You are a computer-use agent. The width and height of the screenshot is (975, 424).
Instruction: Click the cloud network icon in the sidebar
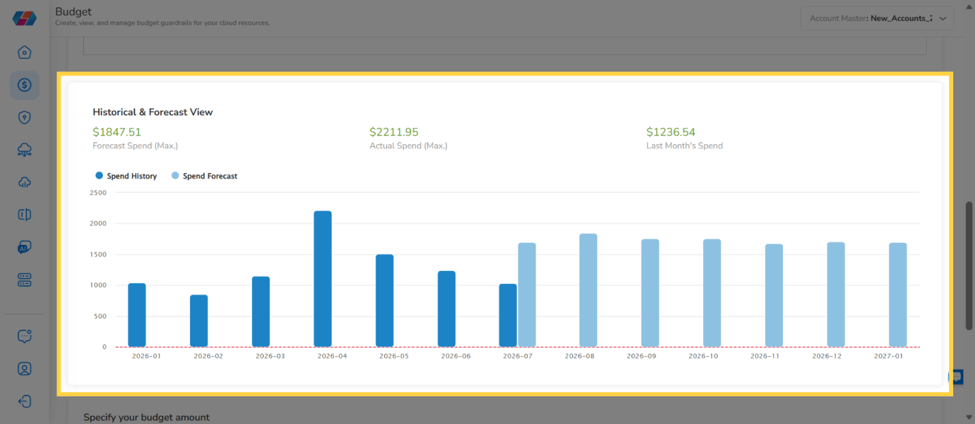24,150
